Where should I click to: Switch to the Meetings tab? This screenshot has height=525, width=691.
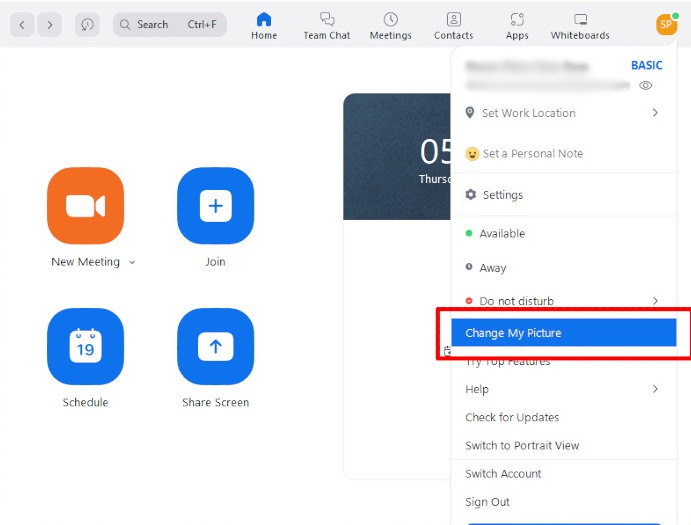click(x=390, y=26)
